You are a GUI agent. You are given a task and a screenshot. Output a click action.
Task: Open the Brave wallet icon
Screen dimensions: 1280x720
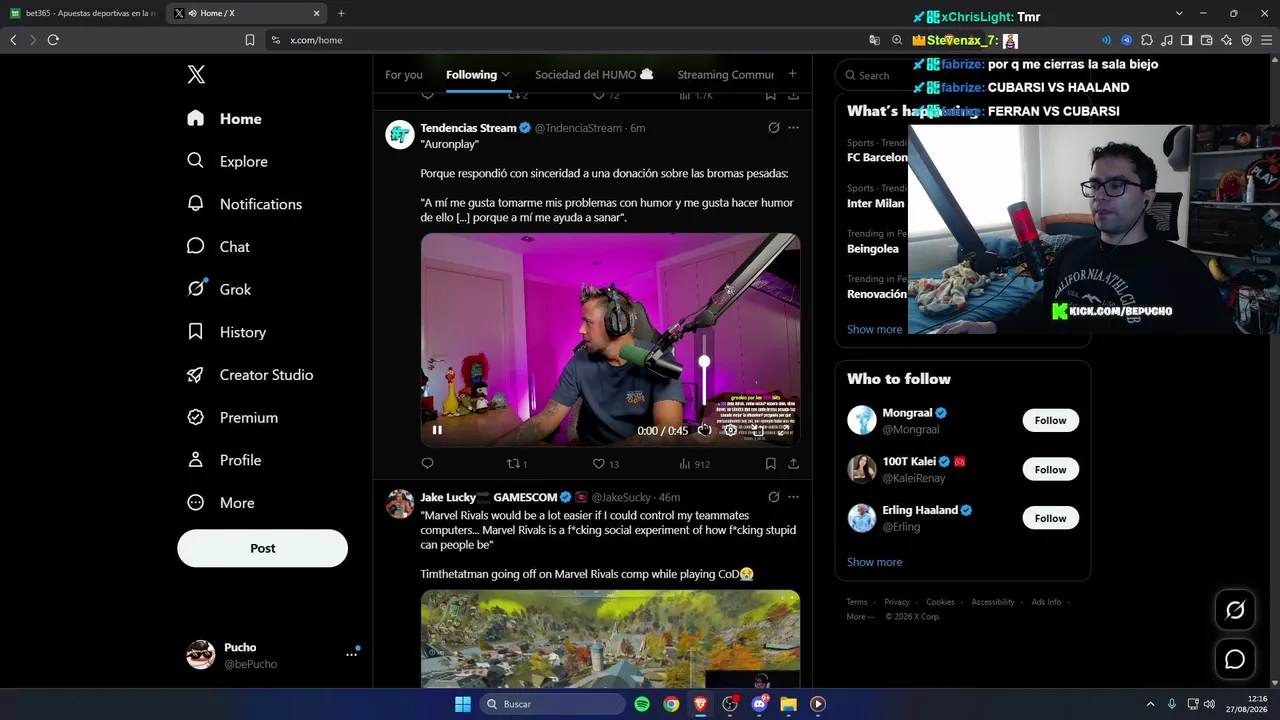click(1206, 40)
